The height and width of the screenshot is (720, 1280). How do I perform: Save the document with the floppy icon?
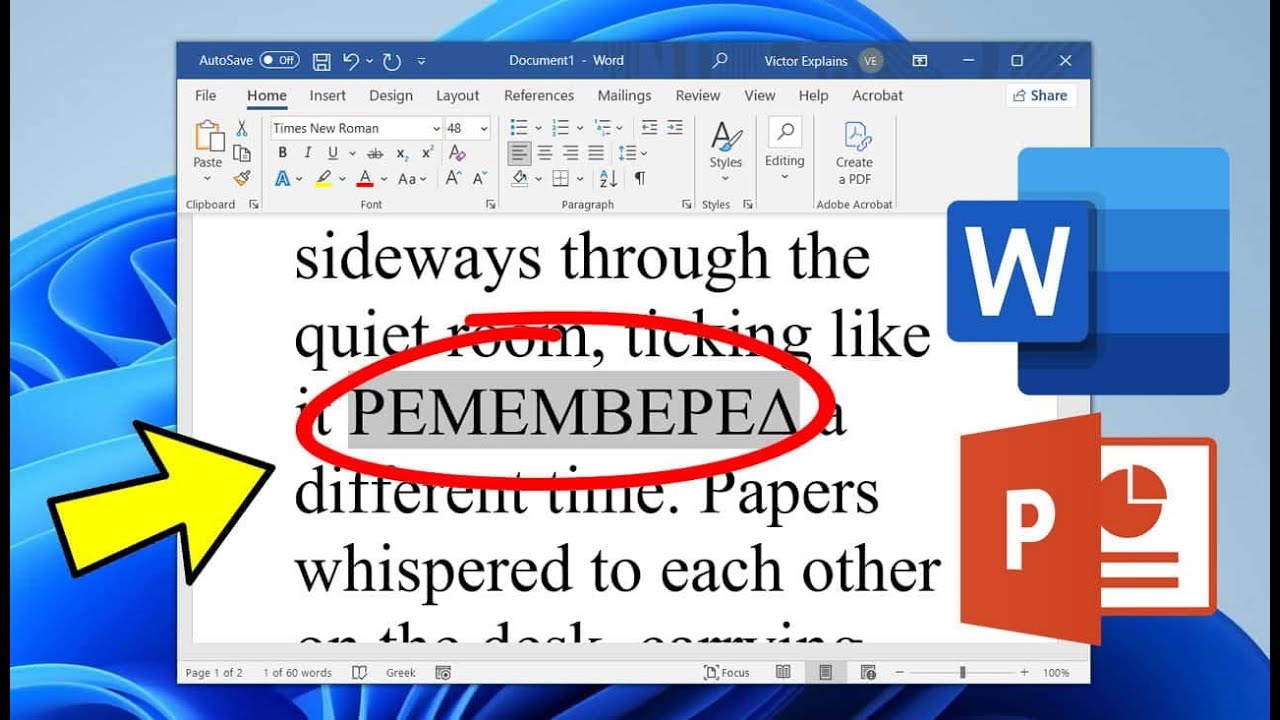pos(321,61)
